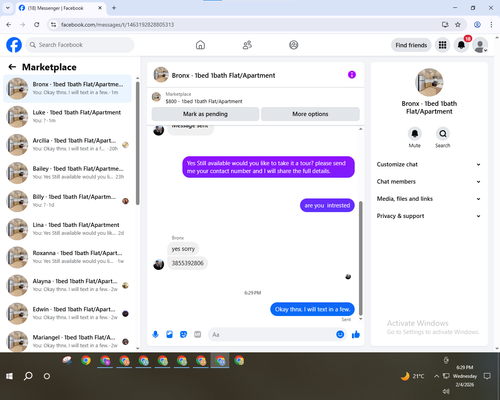Open the Alayna 1bed 1bath conversation
This screenshot has width=500, height=400.
68,285
